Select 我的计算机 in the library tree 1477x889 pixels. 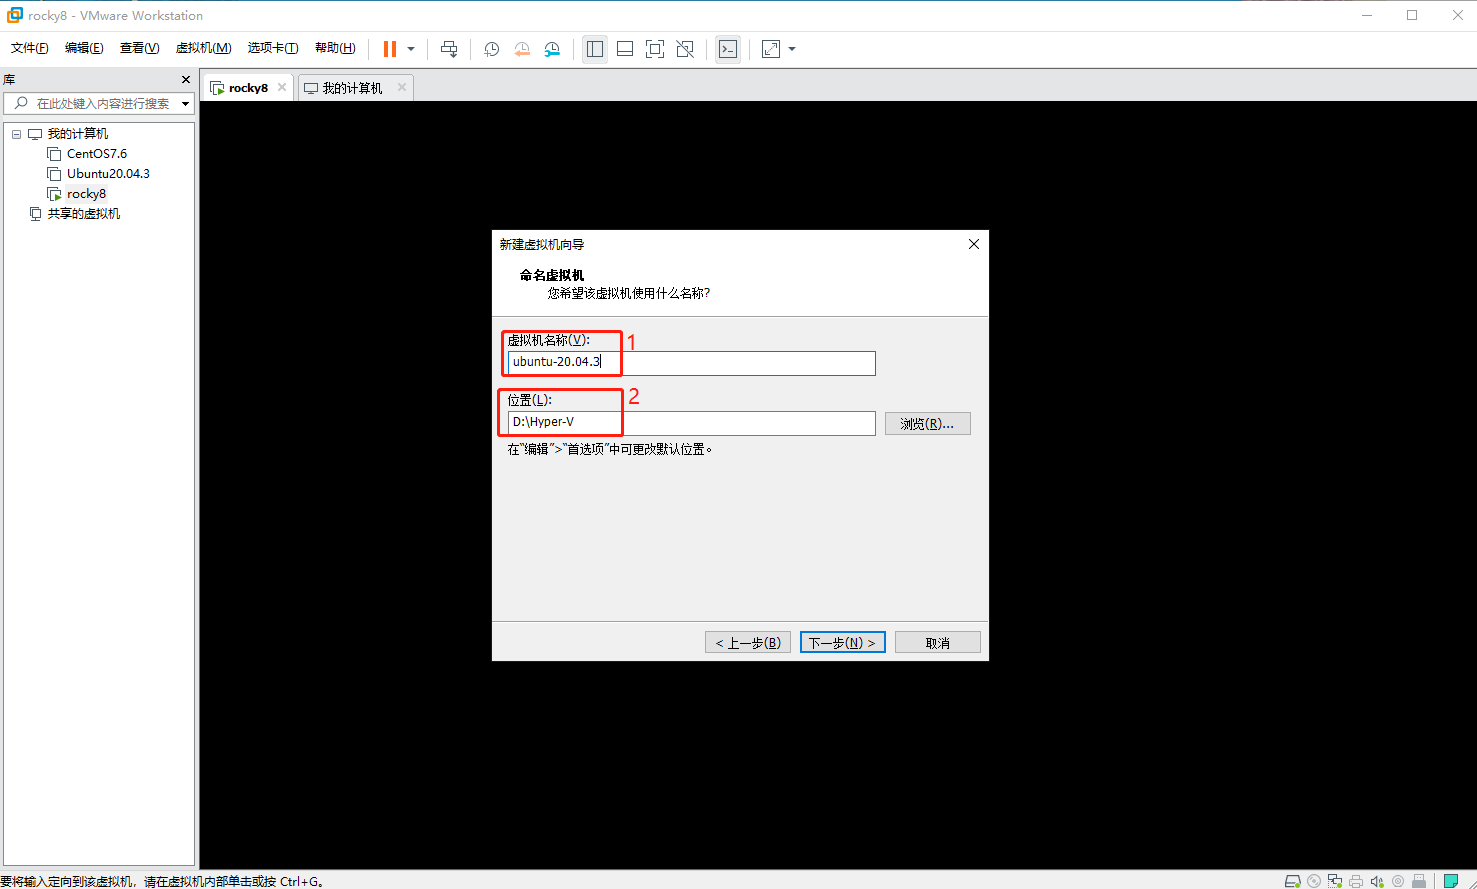pos(78,134)
